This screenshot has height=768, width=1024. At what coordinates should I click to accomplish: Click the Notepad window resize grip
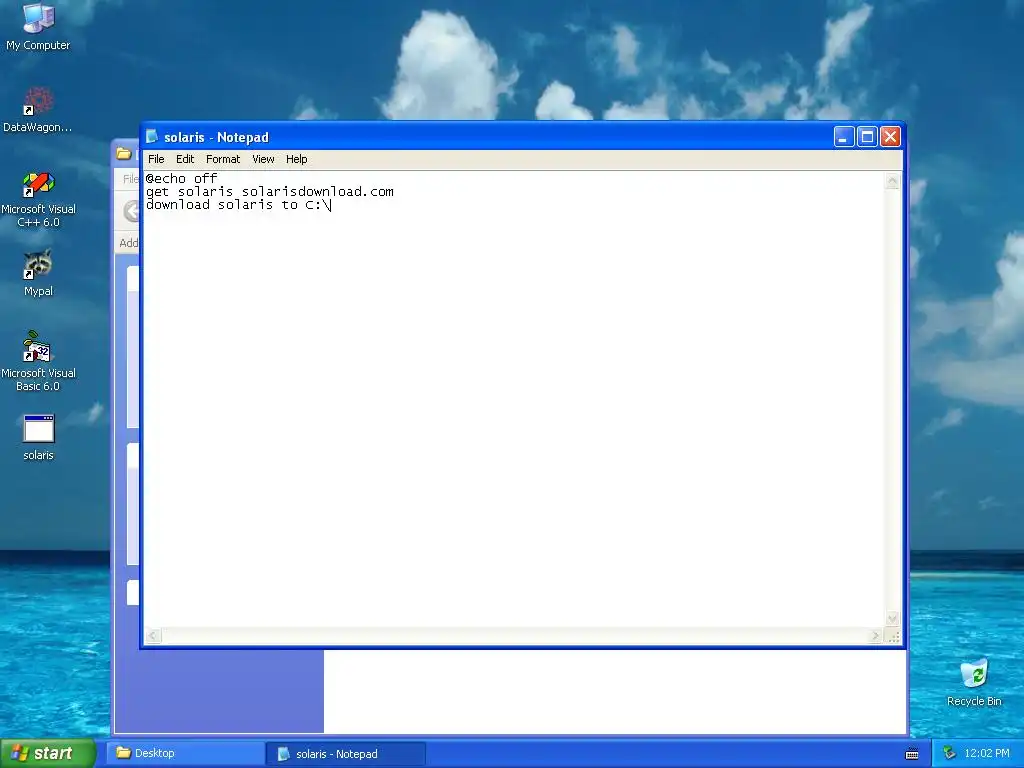[893, 636]
